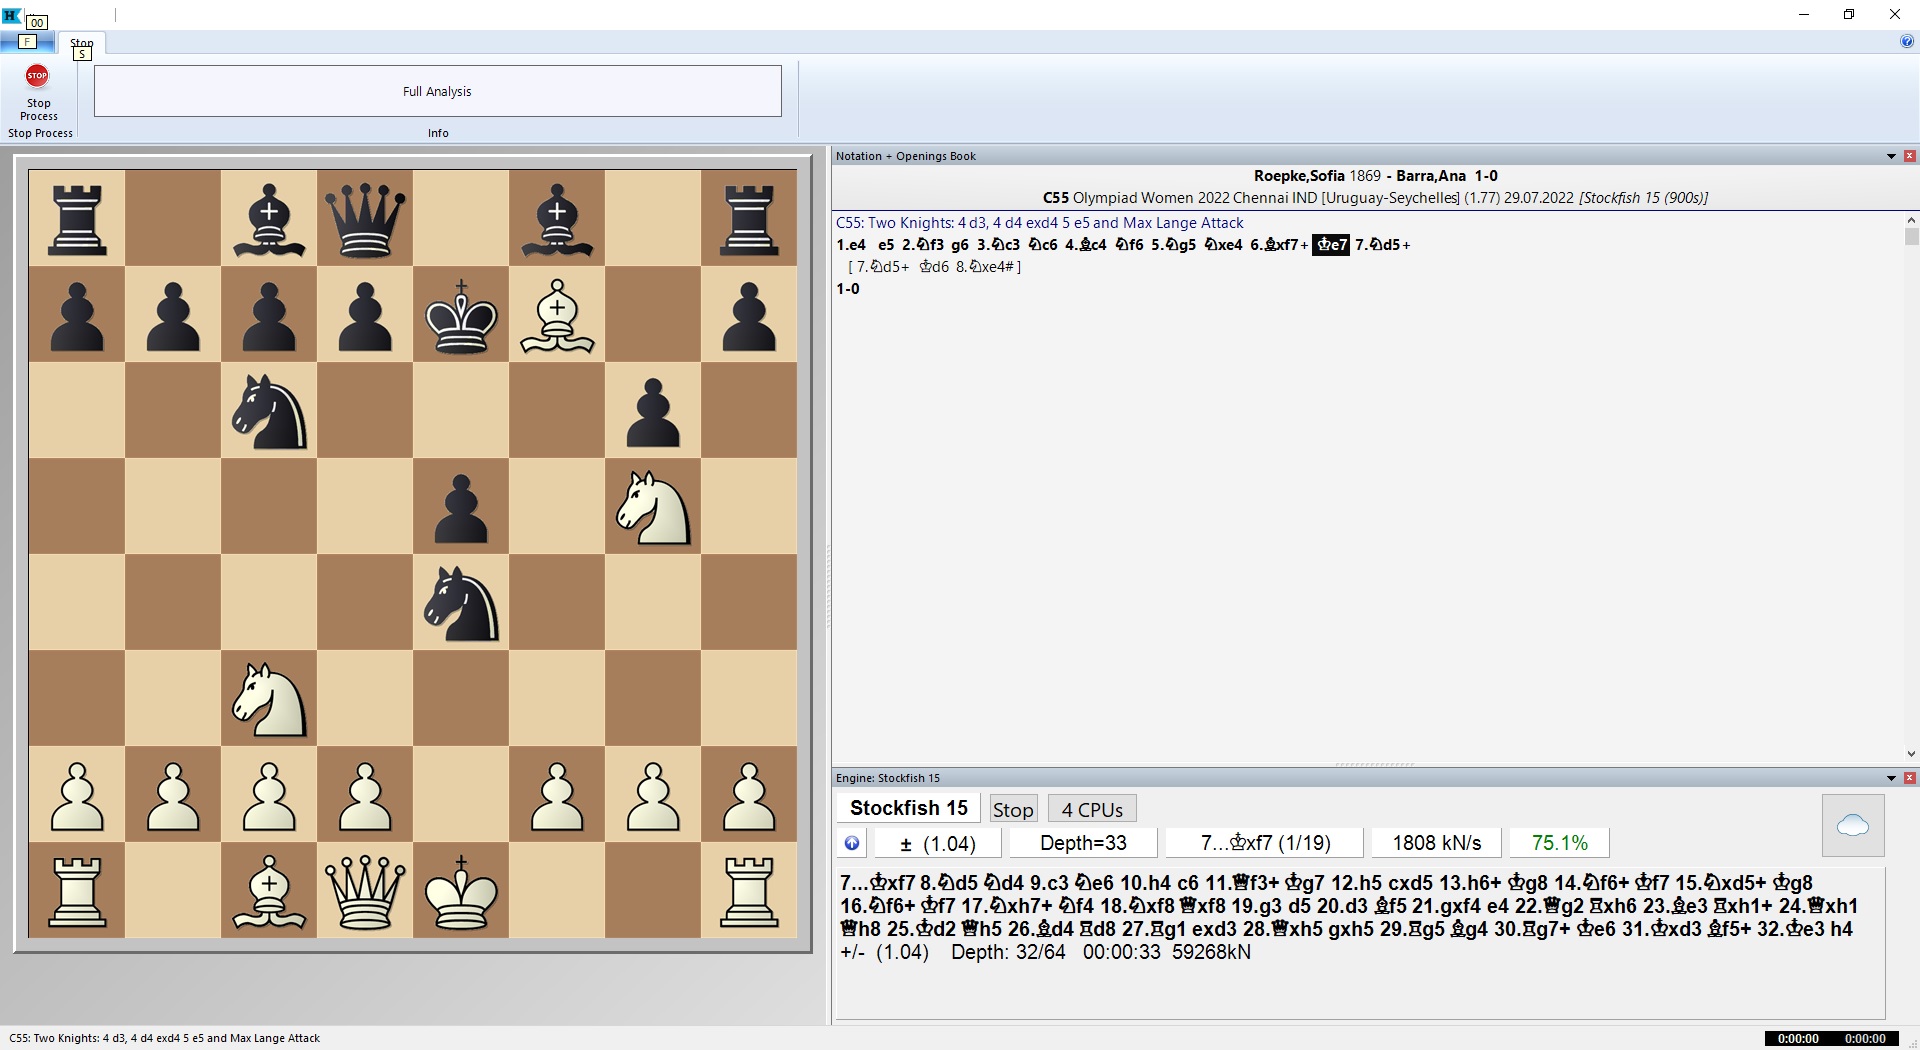Stop the engine with the Stop button
This screenshot has height=1050, width=1920.
(1013, 809)
